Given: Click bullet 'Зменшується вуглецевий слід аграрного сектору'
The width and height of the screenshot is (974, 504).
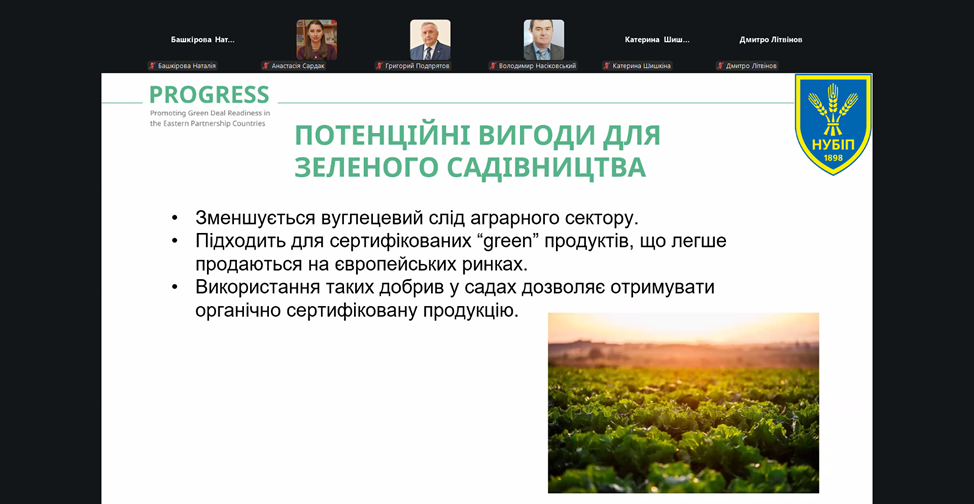Looking at the screenshot, I should pyautogui.click(x=417, y=219).
